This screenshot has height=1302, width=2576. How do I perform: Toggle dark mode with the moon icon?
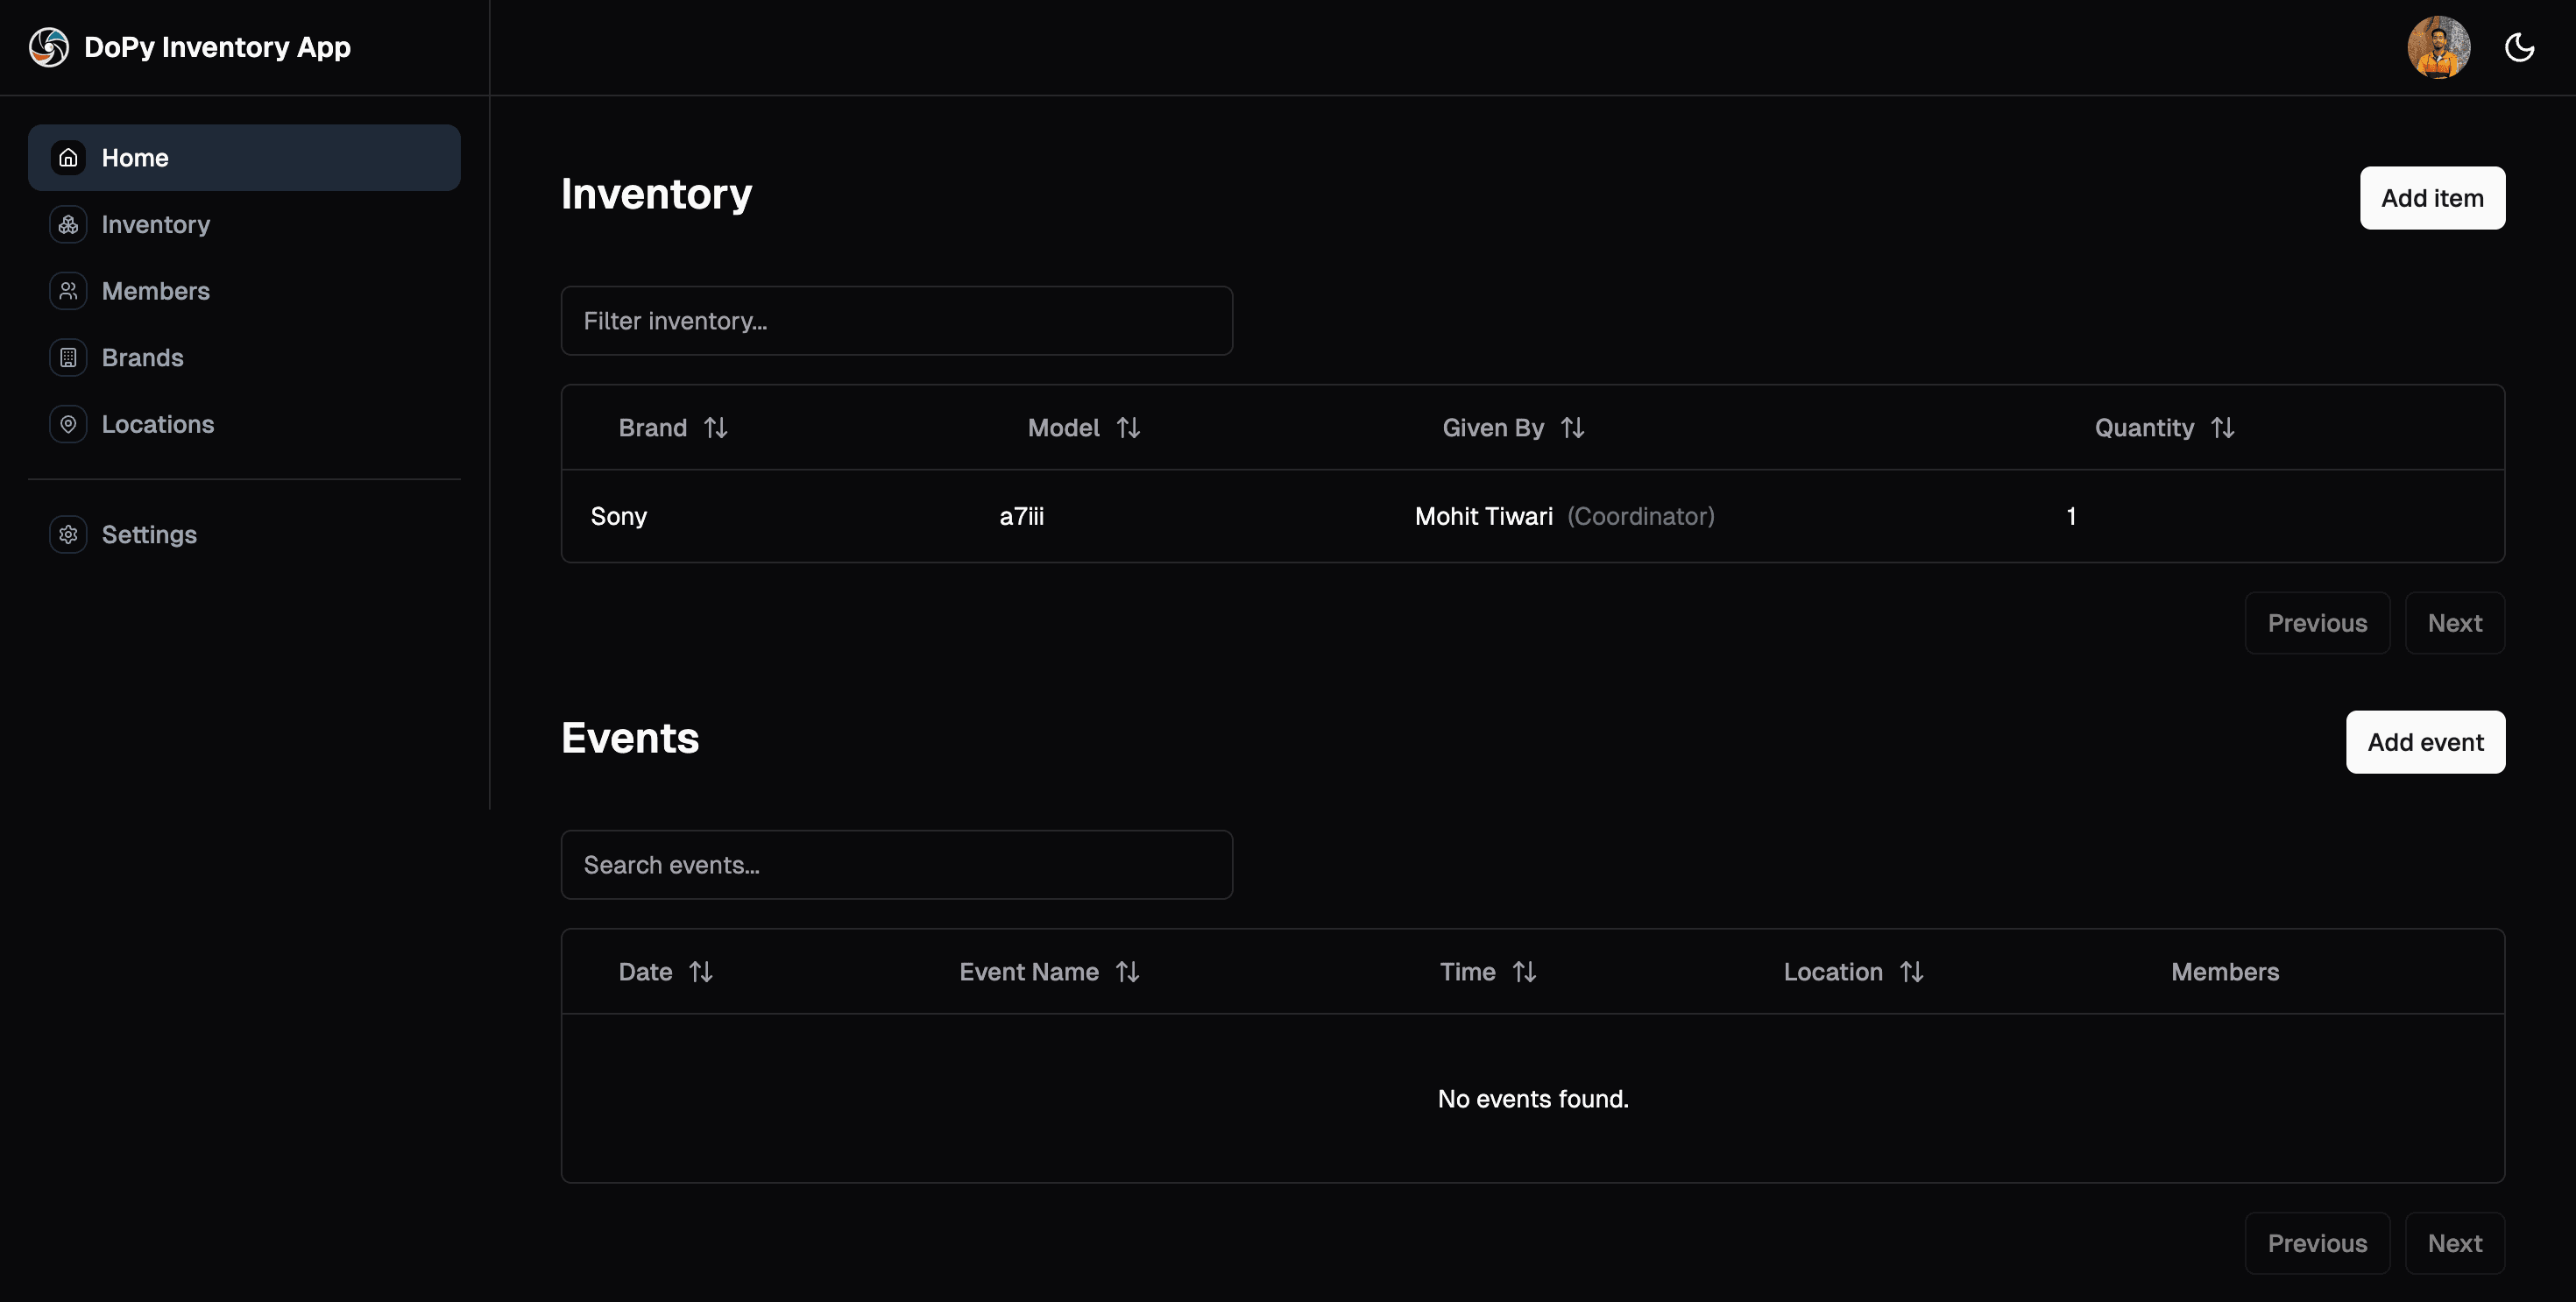[x=2520, y=47]
